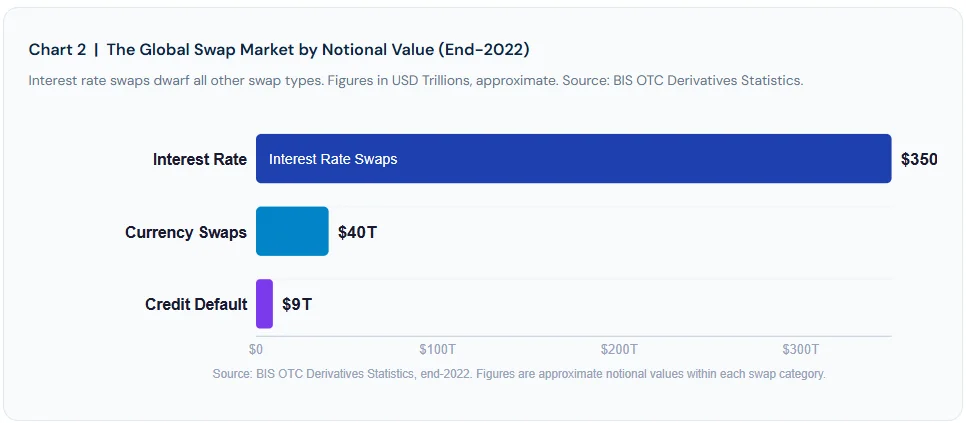Click the purple Credit Default bar

[x=264, y=304]
